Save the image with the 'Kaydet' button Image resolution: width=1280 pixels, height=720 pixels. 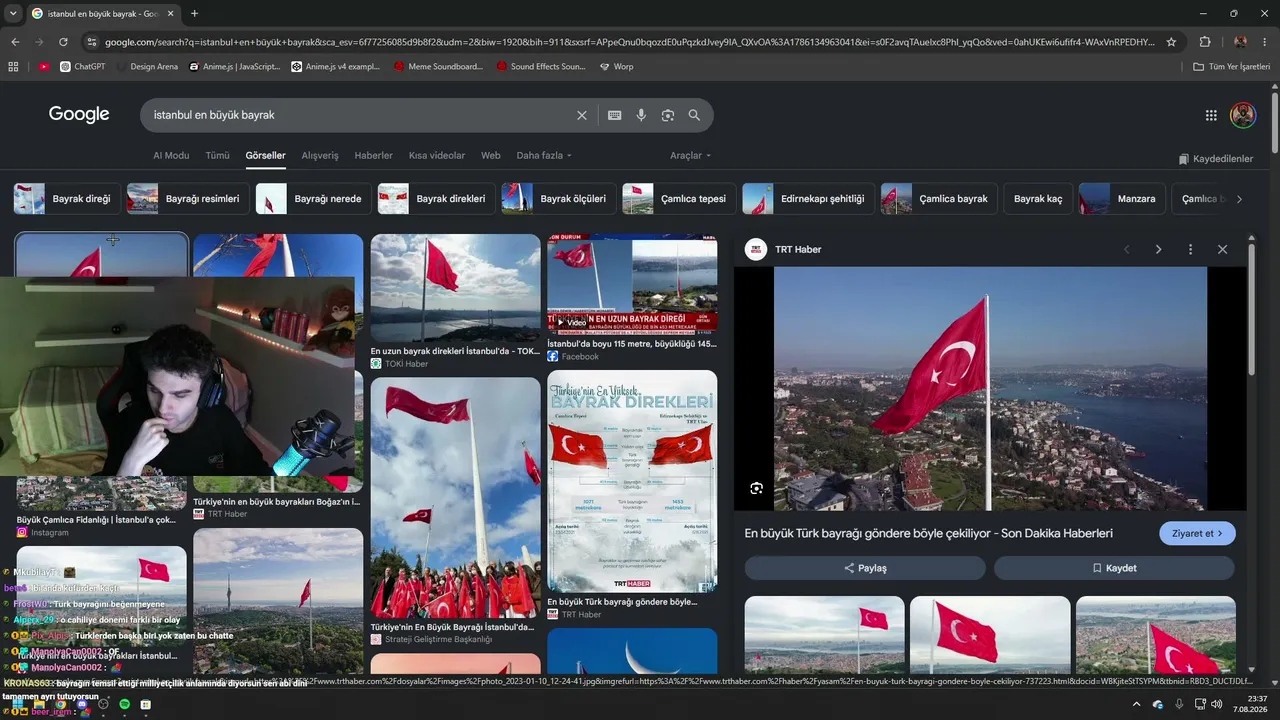tap(1114, 568)
